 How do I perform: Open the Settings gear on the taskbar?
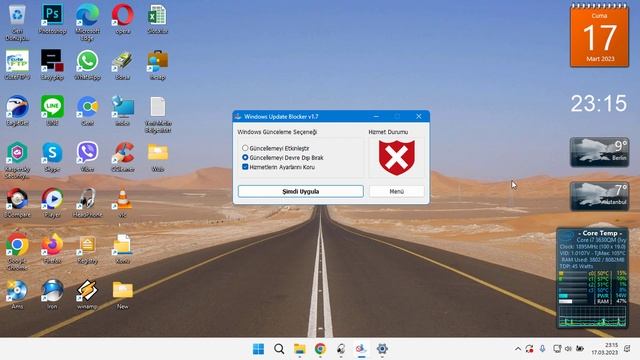click(x=382, y=349)
